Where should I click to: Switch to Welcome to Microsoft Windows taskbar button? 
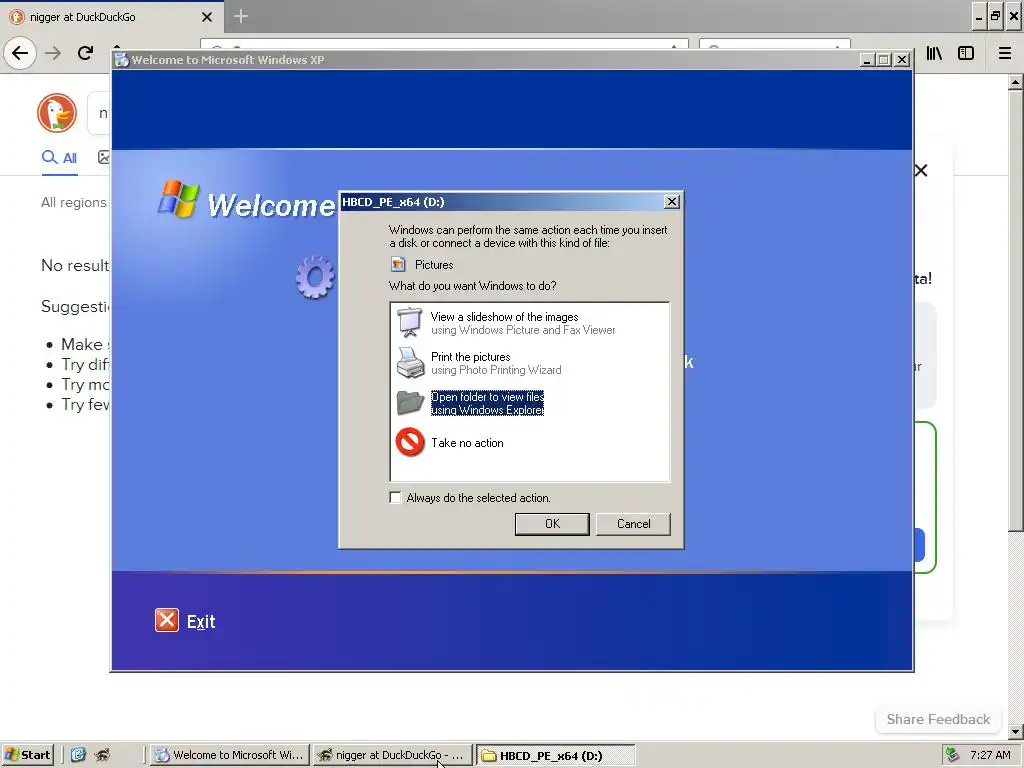(230, 755)
